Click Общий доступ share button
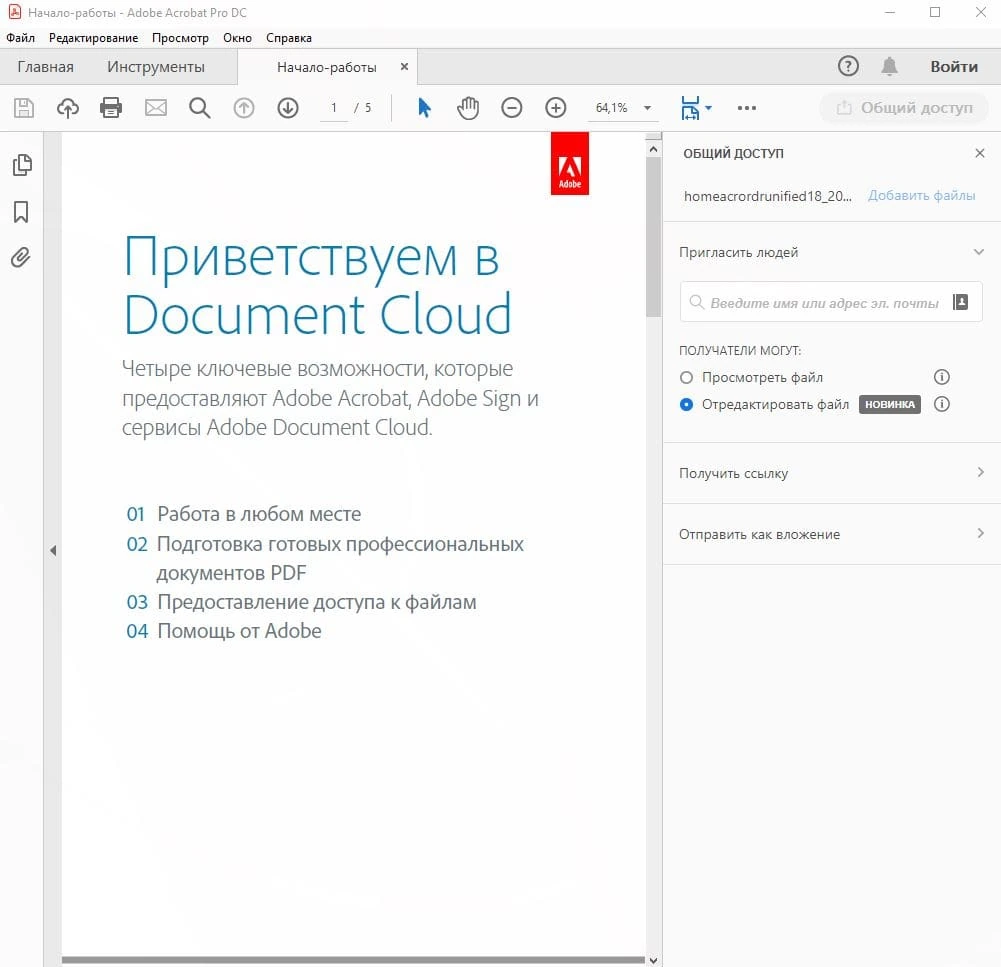This screenshot has height=967, width=1001. coord(905,108)
